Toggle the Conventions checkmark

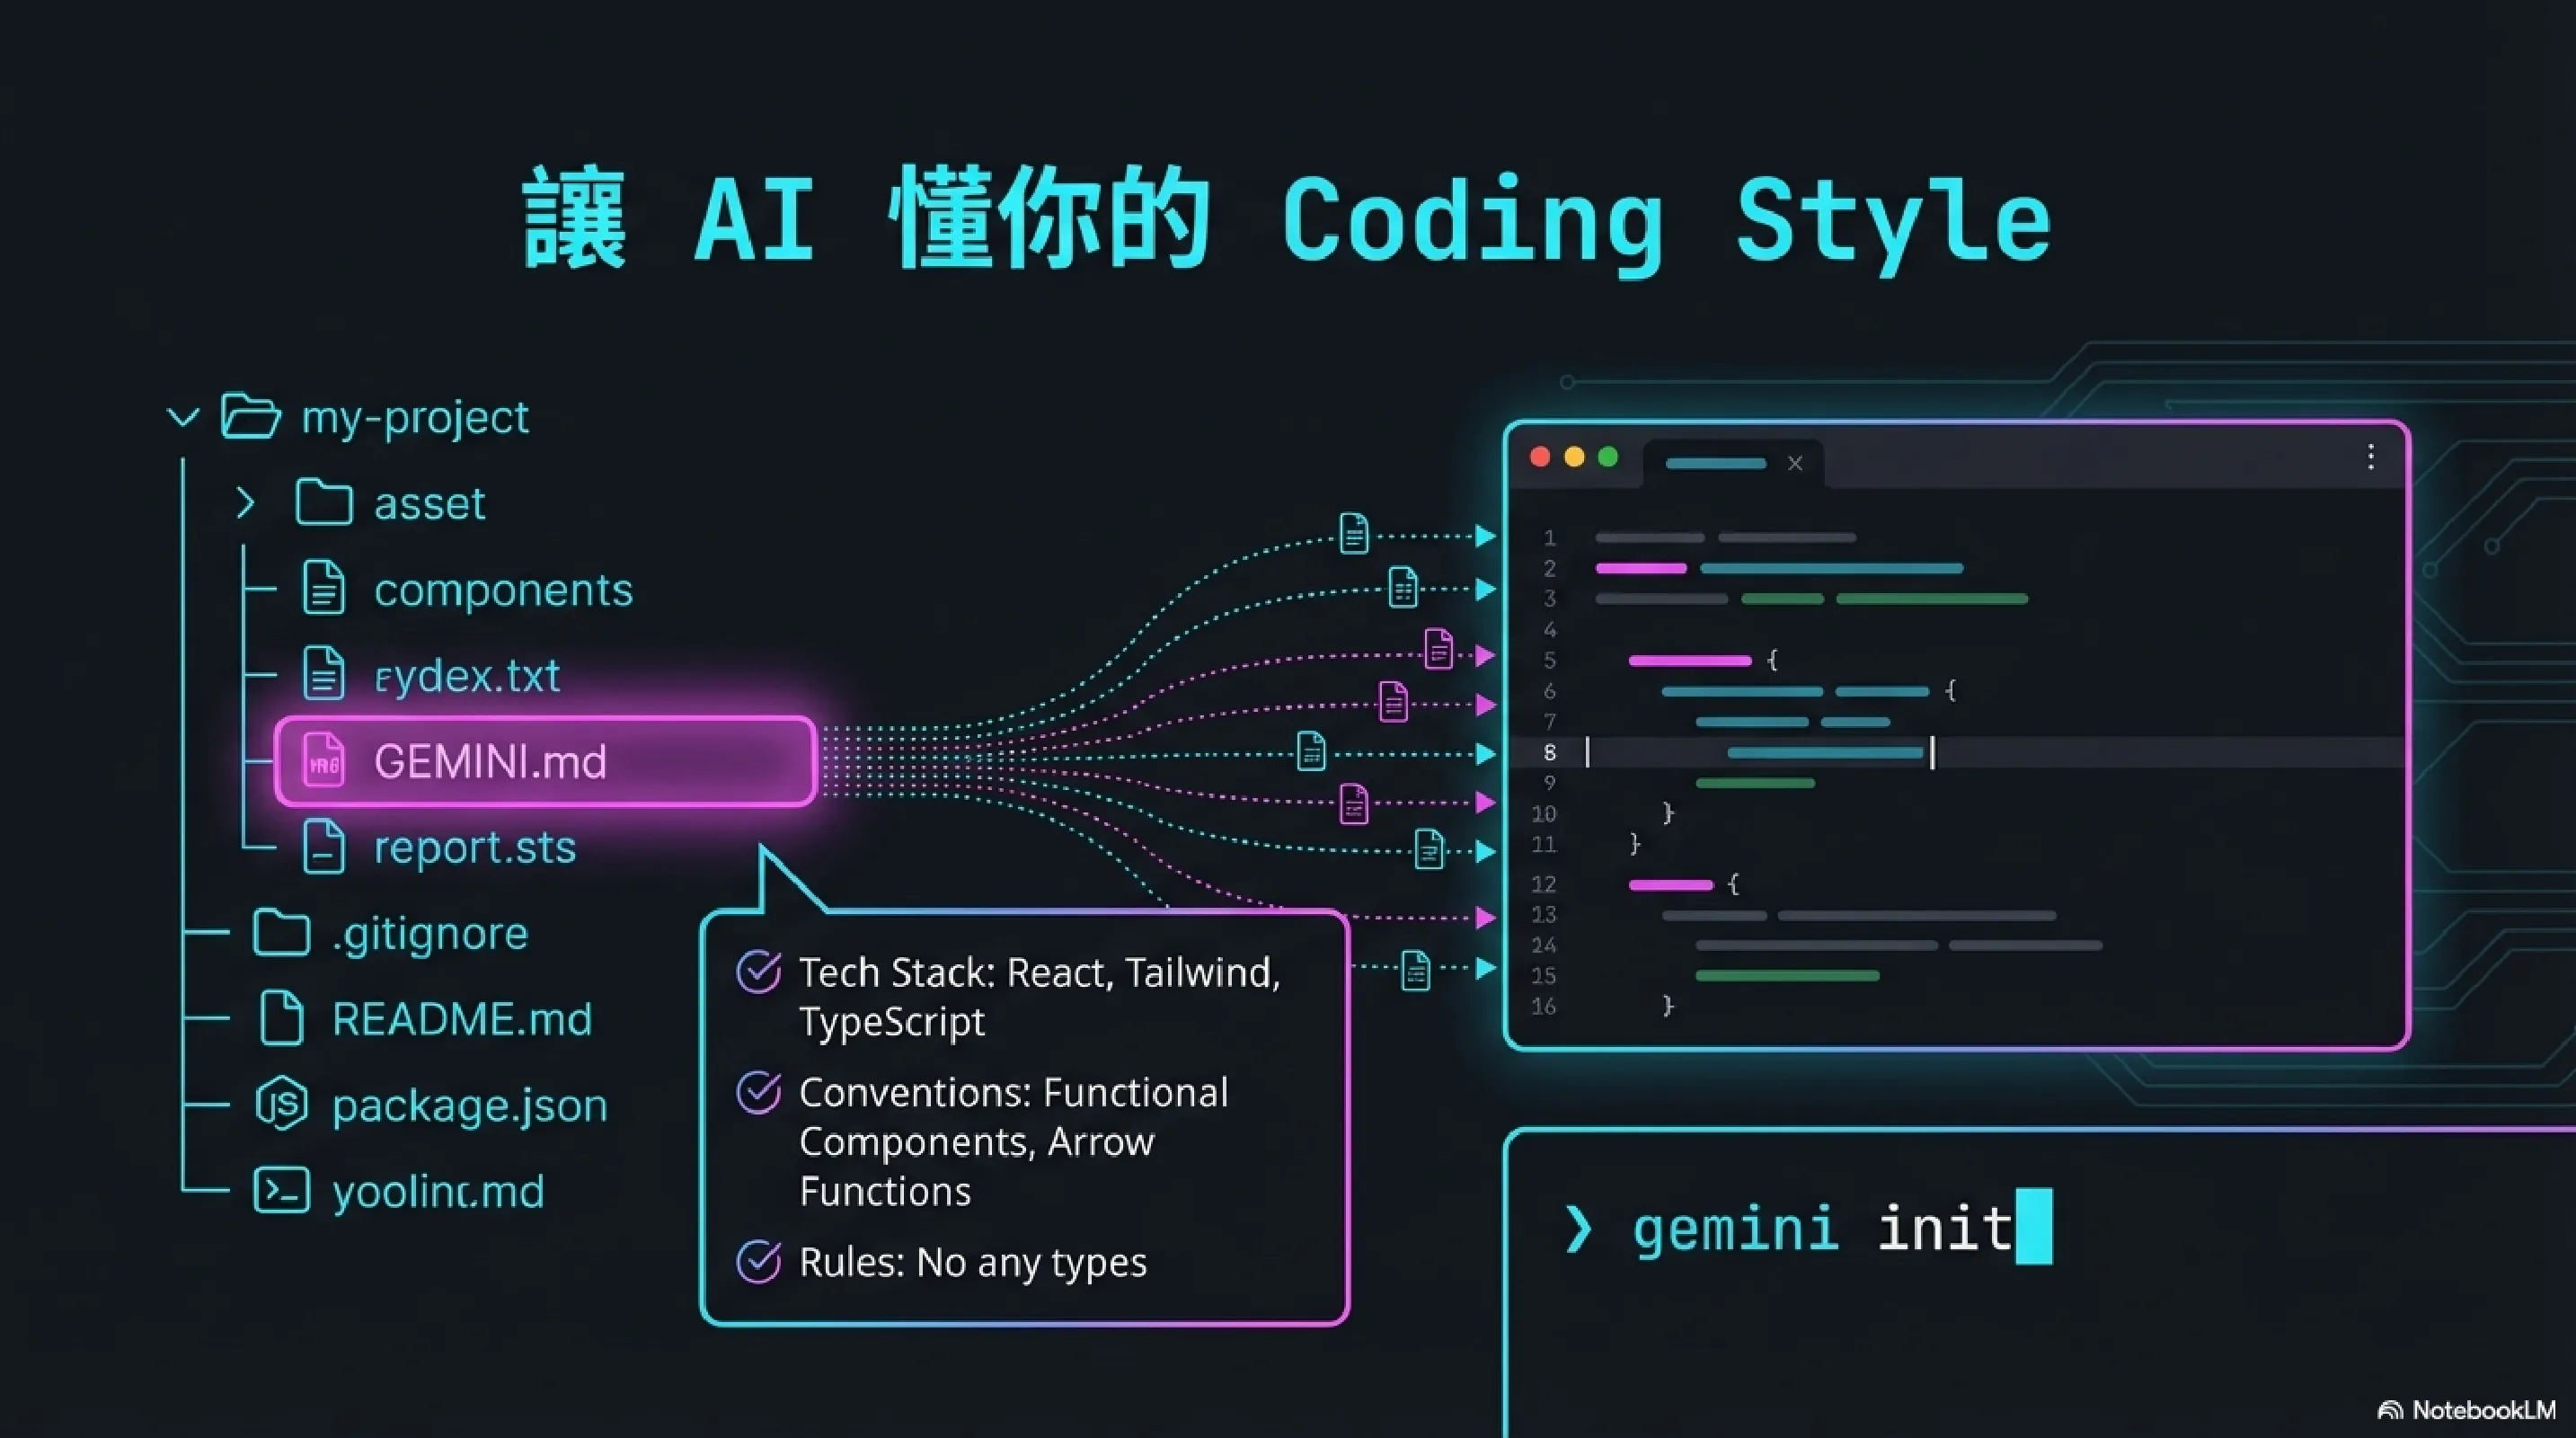759,1092
